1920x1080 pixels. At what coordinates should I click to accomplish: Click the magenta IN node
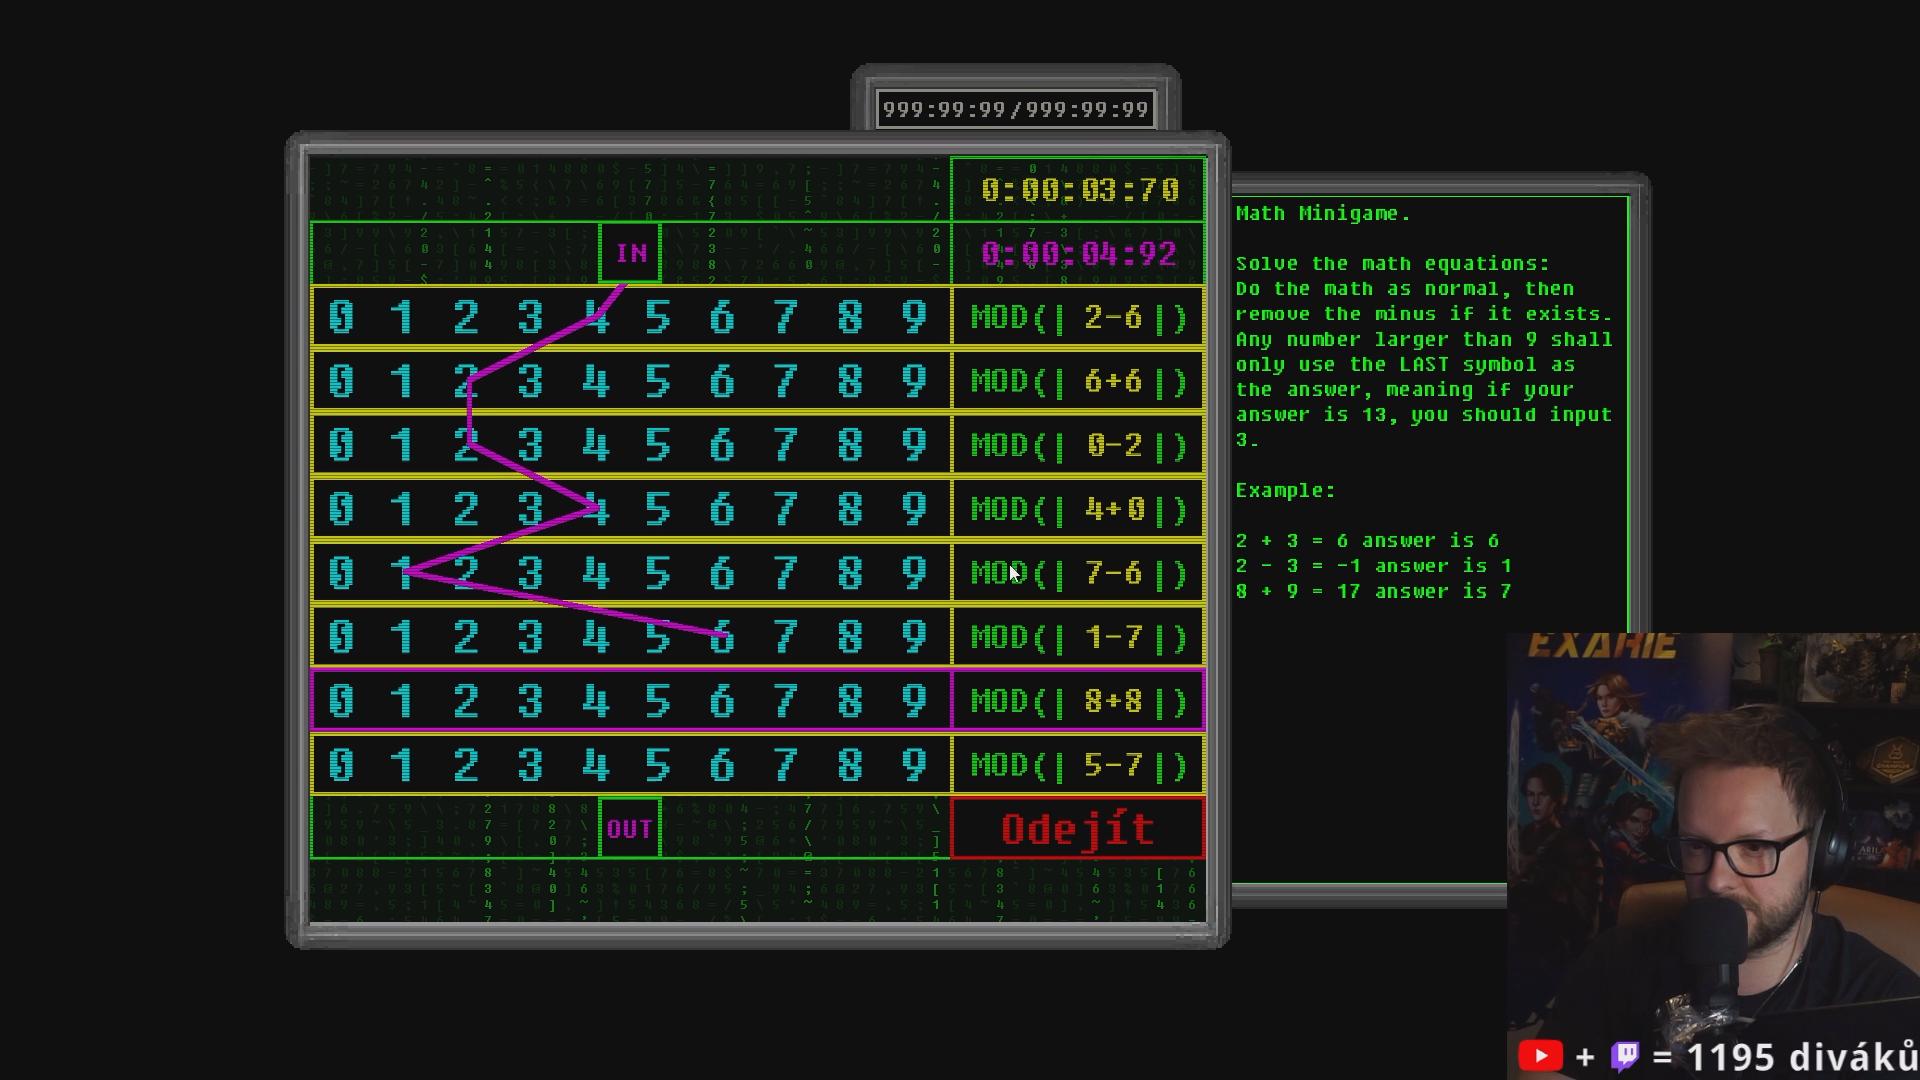[x=630, y=253]
